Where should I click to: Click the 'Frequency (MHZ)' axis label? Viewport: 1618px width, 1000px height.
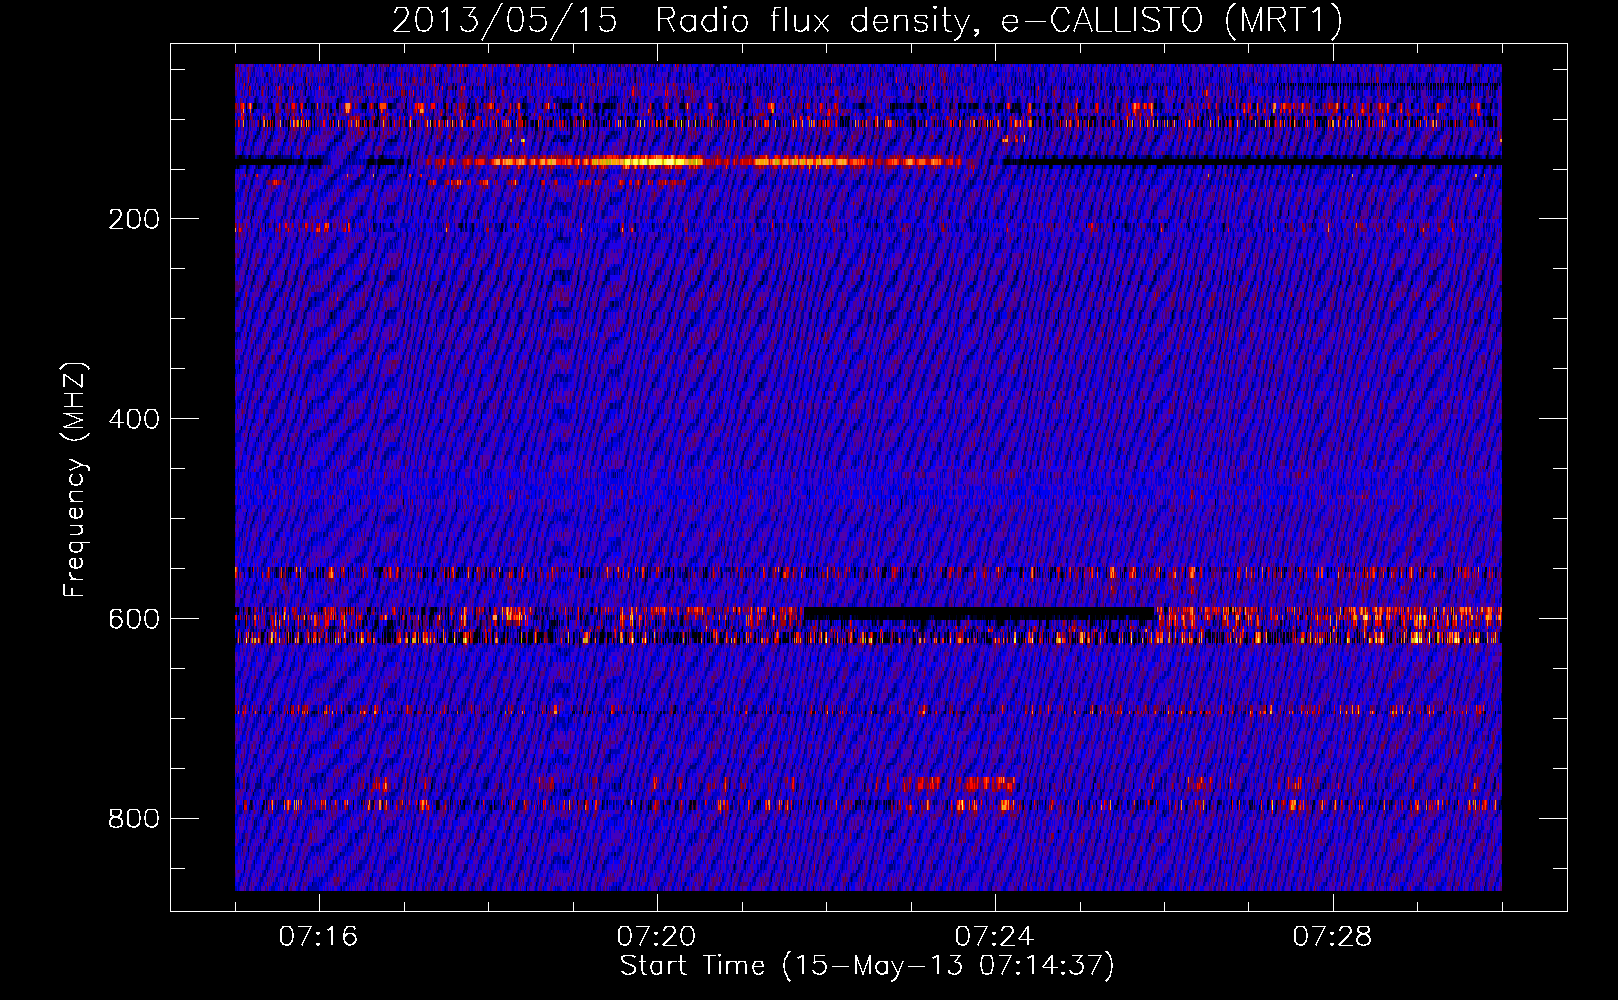point(75,480)
